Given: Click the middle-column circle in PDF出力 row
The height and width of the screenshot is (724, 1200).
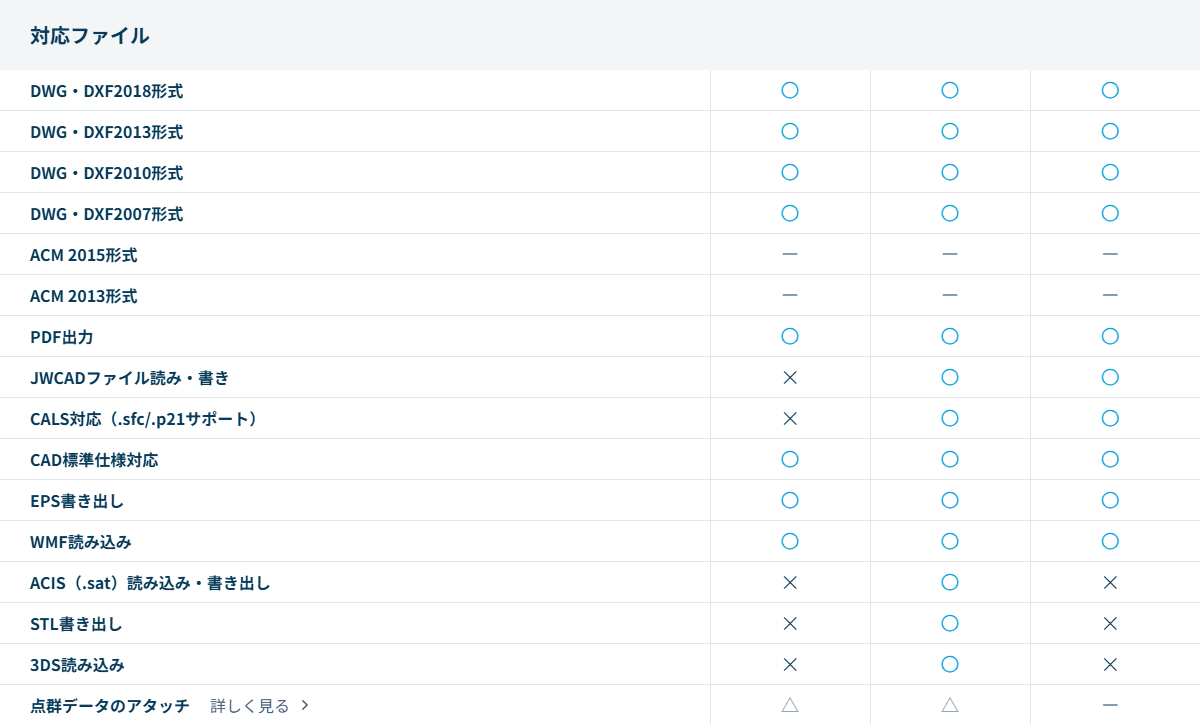Looking at the screenshot, I should tap(950, 336).
